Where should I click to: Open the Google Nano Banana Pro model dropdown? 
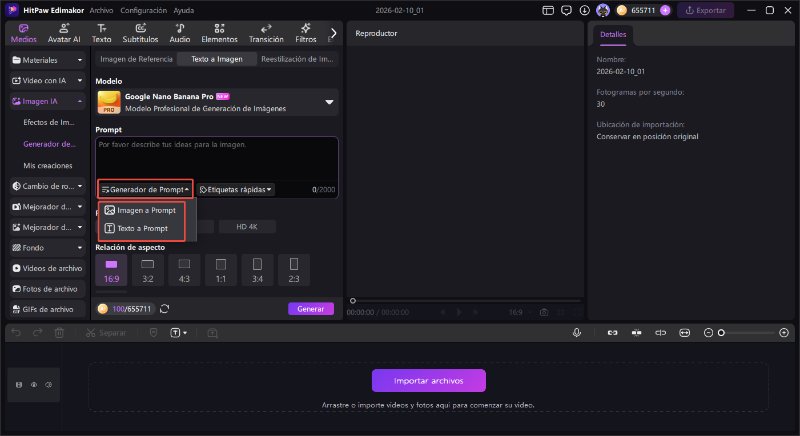[217, 102]
